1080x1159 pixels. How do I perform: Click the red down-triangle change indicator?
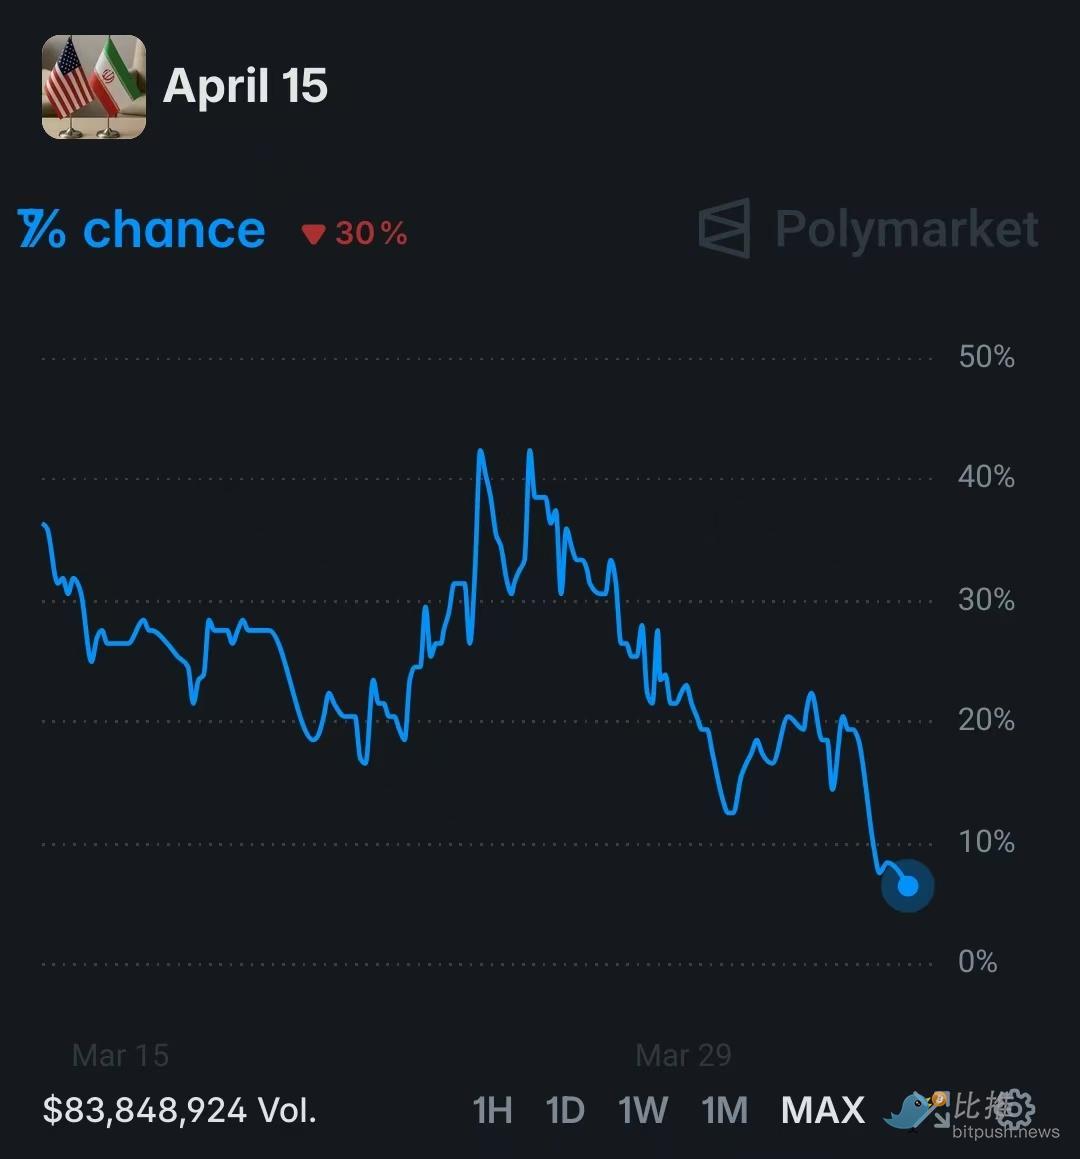coord(314,234)
